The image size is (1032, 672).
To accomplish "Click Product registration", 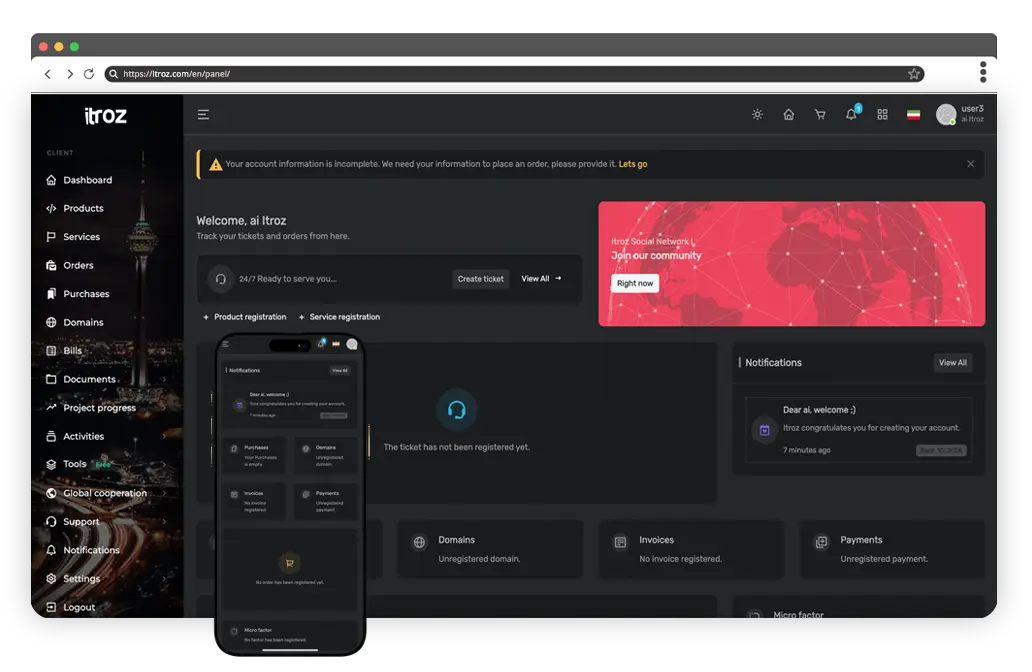I will (244, 317).
